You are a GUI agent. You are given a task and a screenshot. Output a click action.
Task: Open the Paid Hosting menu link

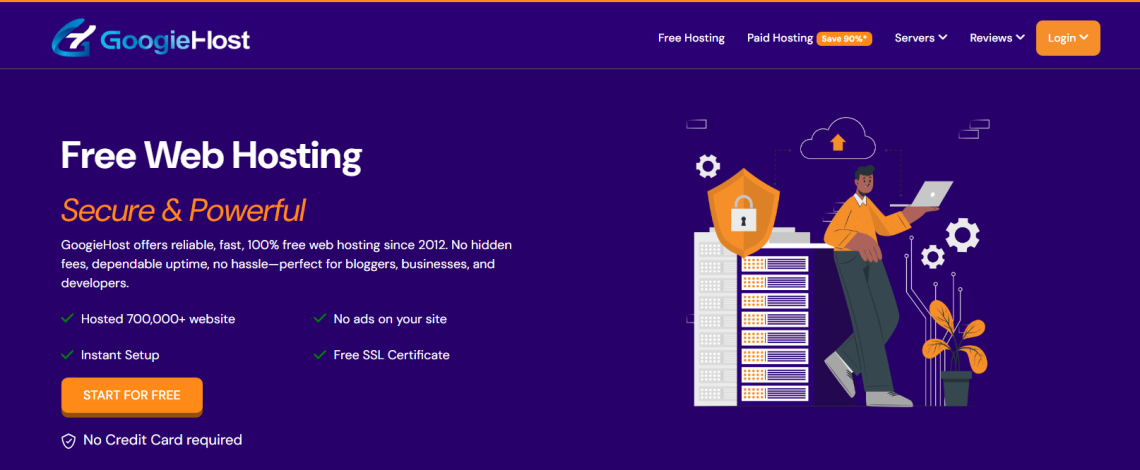coord(780,38)
